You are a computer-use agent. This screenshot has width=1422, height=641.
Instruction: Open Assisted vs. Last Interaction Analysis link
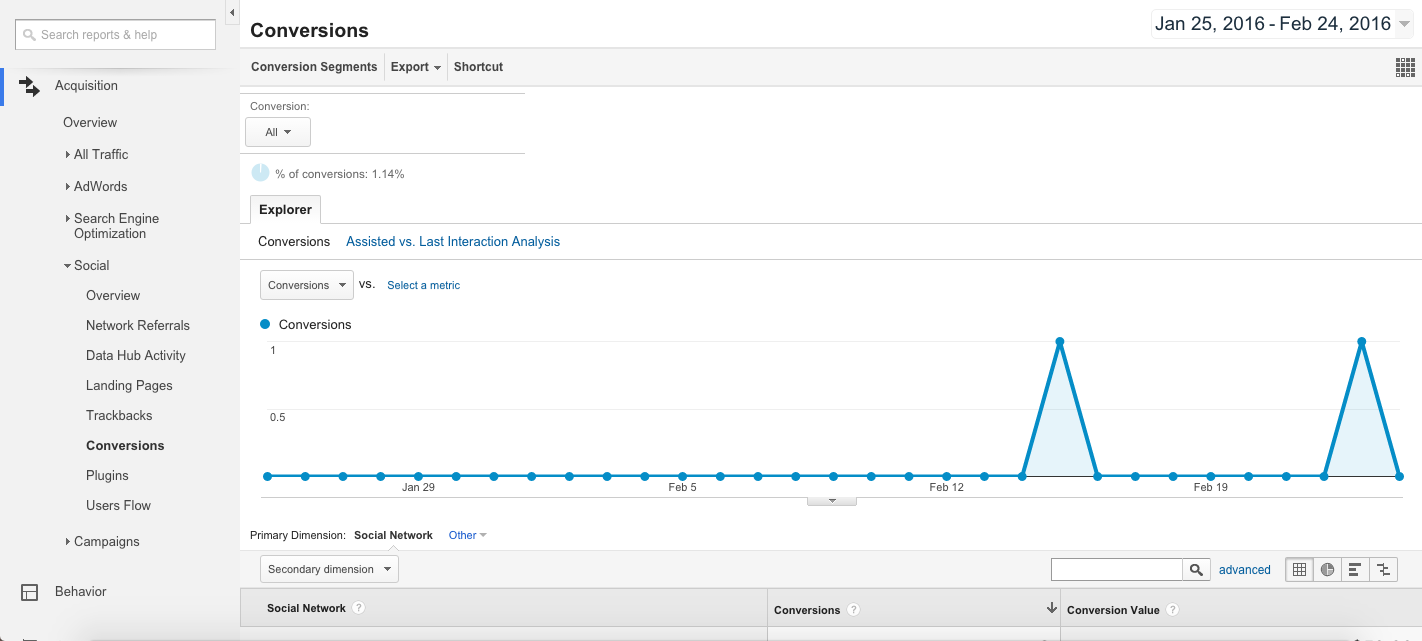tap(453, 242)
